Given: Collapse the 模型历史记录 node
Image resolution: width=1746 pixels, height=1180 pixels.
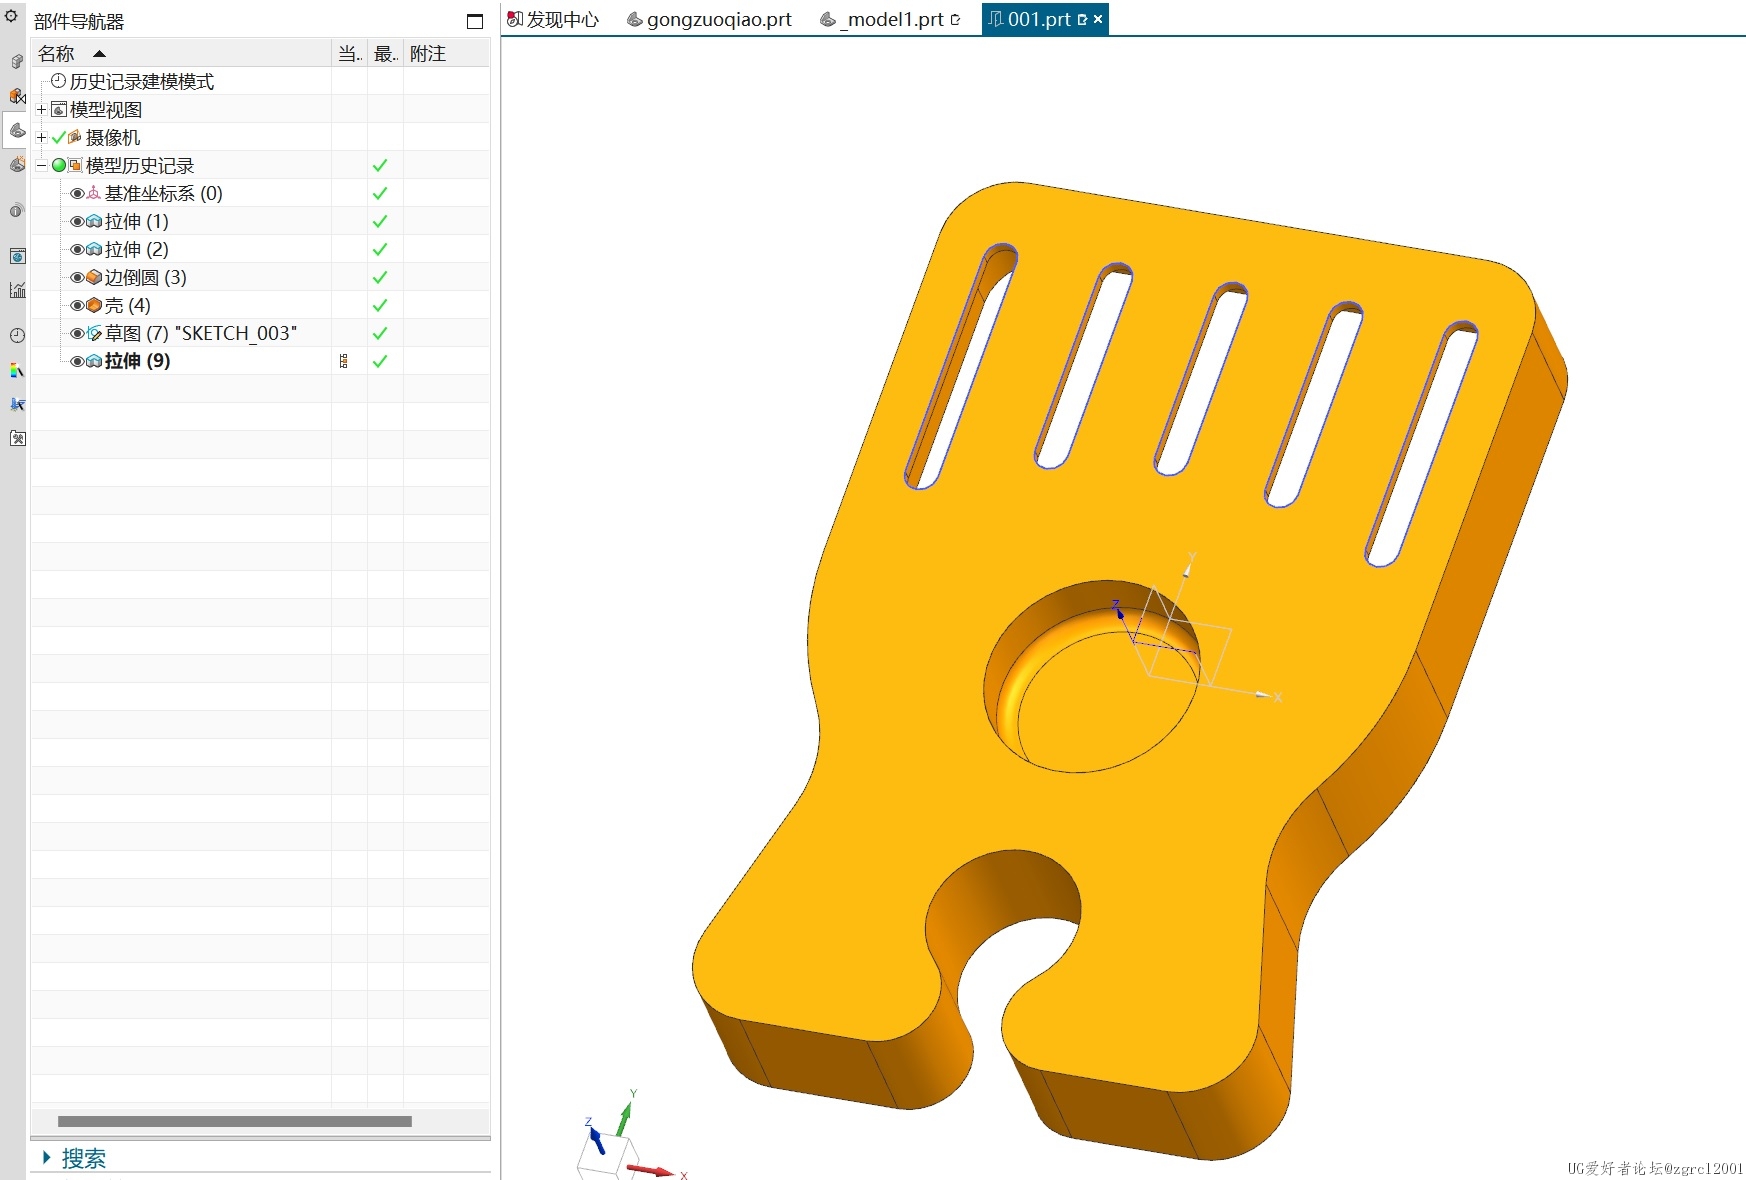Looking at the screenshot, I should coord(42,165).
